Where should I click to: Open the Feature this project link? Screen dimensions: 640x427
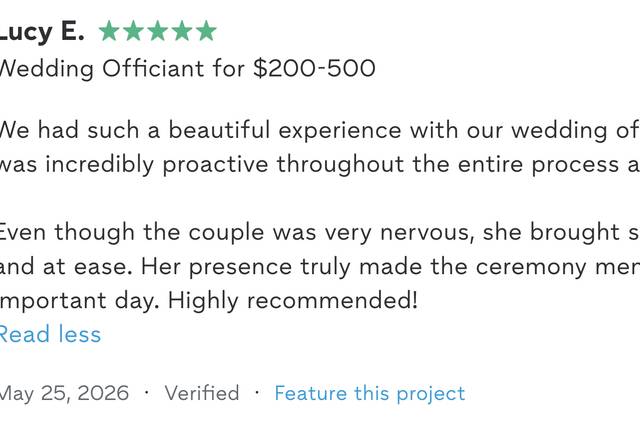[370, 394]
